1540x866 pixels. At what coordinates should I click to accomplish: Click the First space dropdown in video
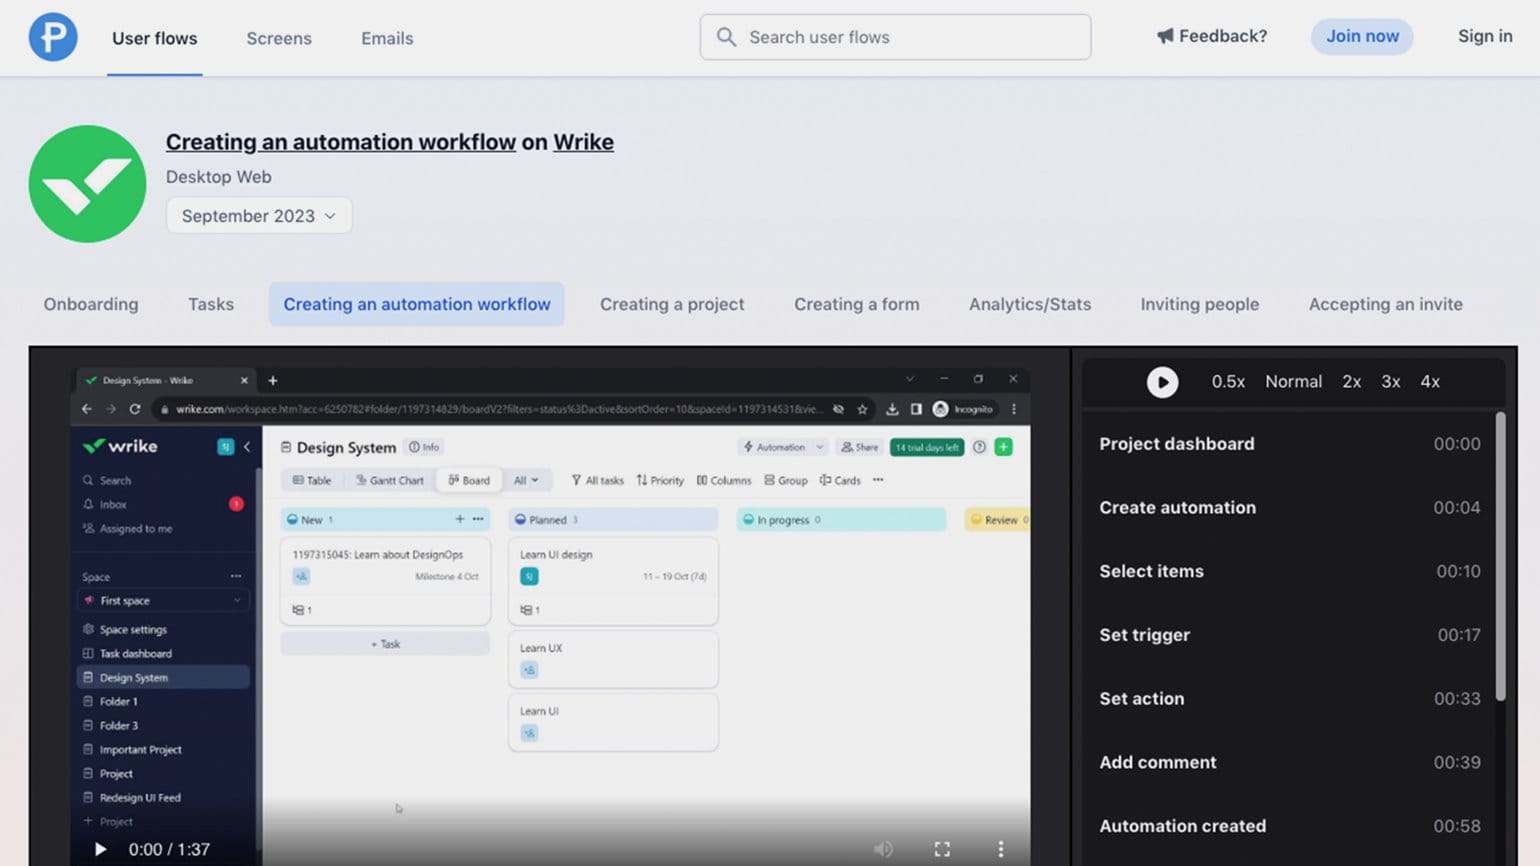(x=163, y=600)
